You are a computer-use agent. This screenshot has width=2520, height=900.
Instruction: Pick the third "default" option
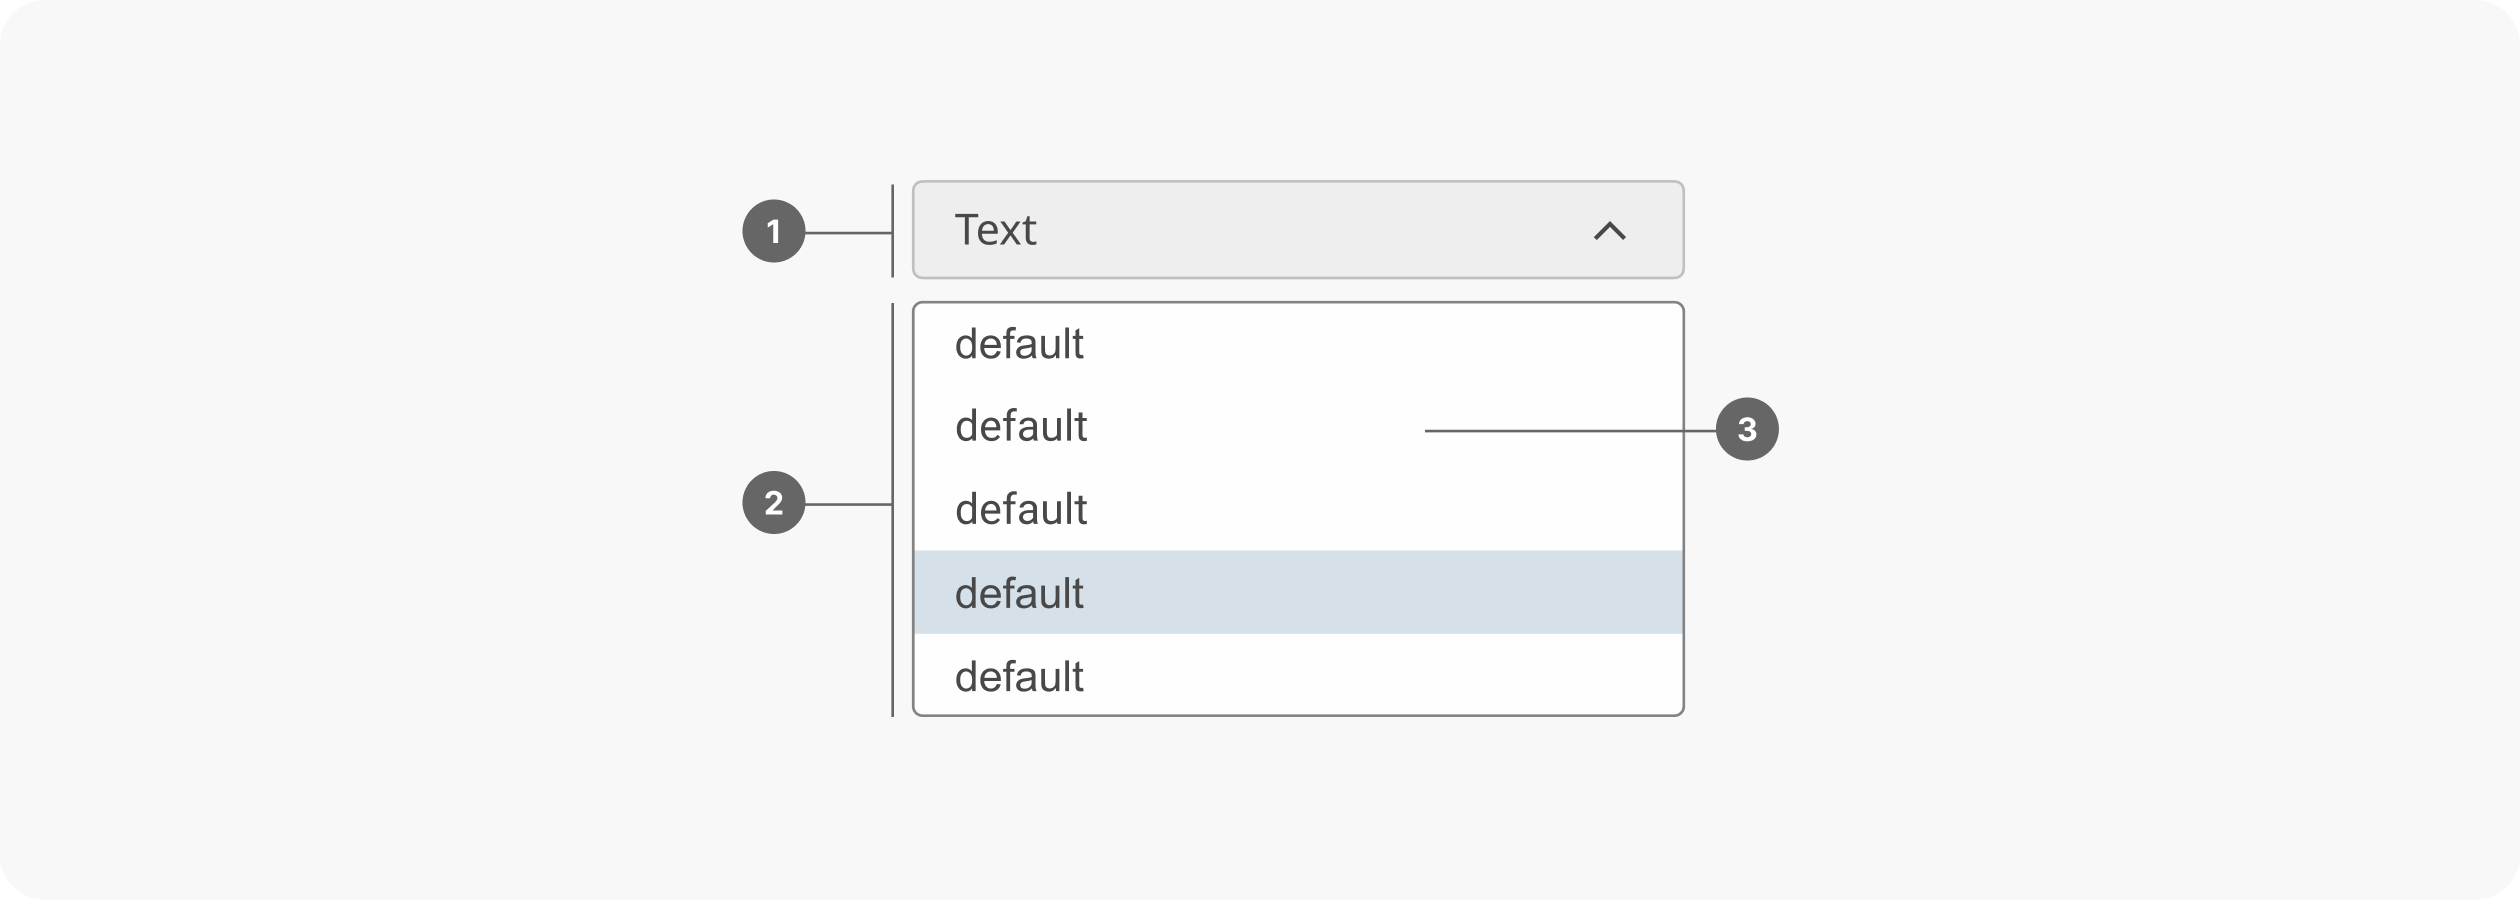[x=1297, y=509]
